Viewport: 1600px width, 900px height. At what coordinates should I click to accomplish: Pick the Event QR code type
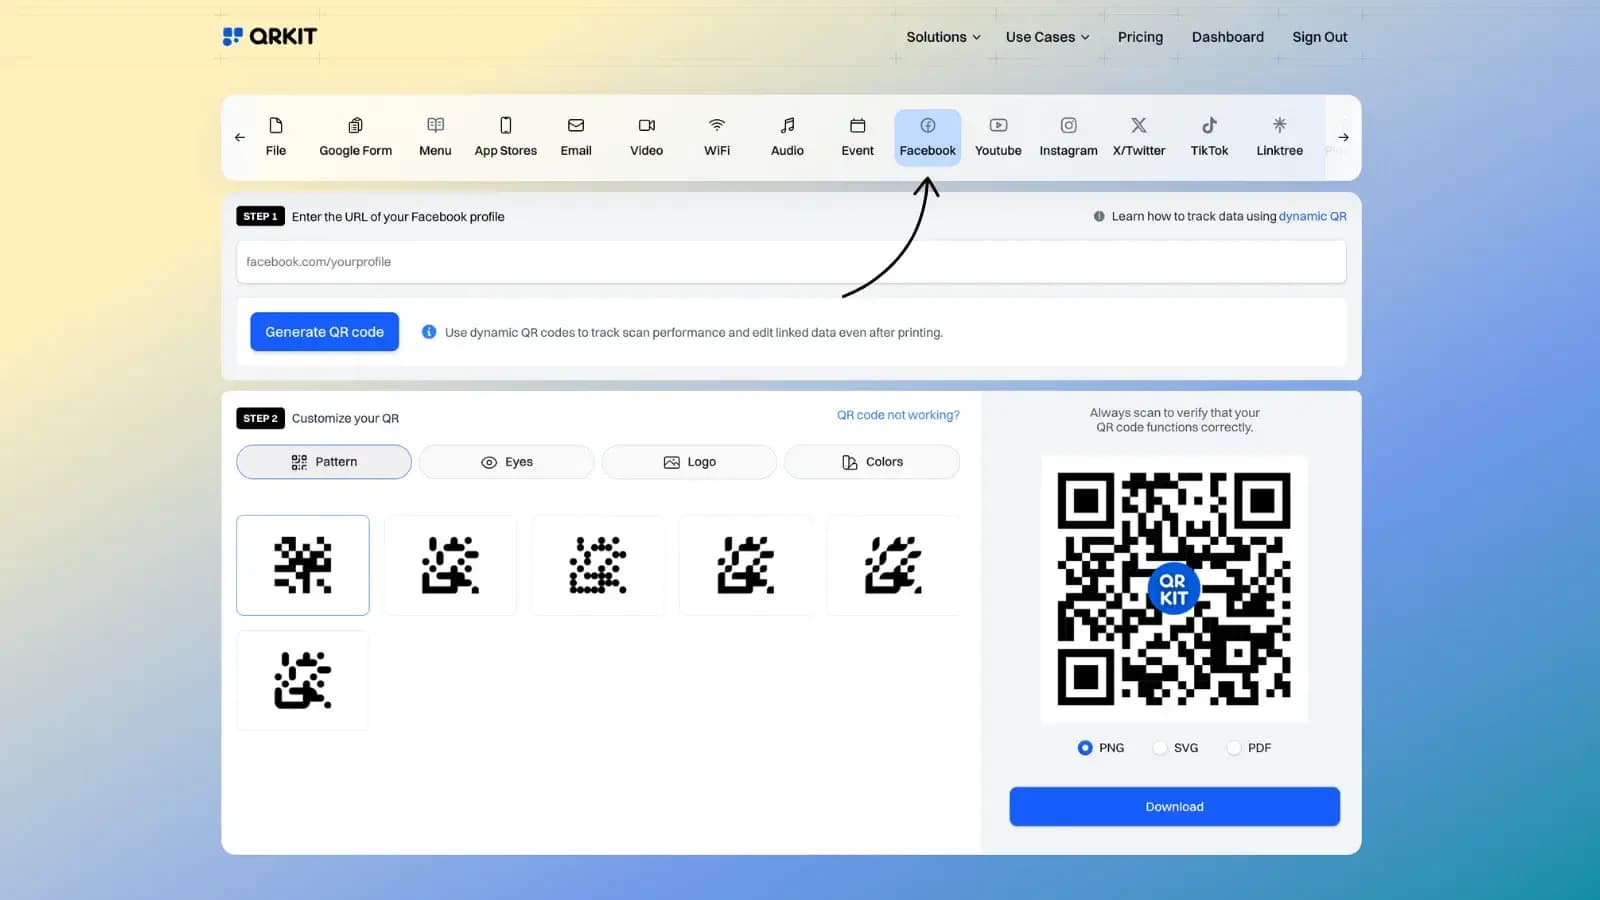click(857, 137)
